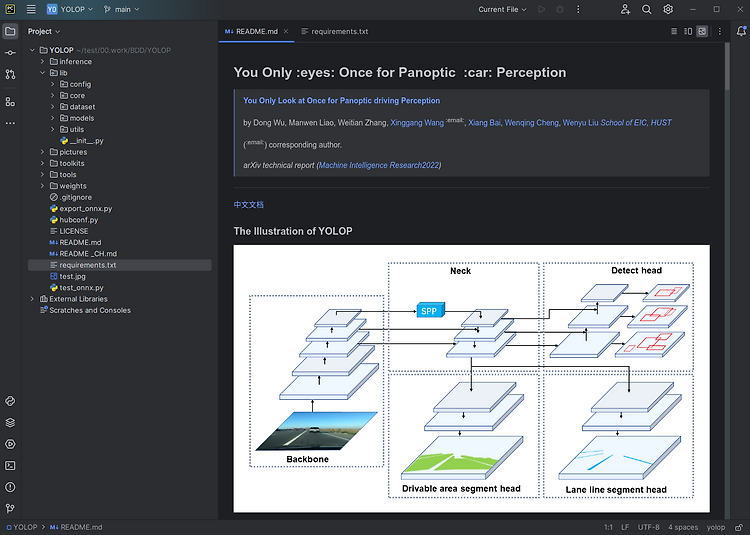Open the Services tool window
This screenshot has width=750, height=535.
pos(10,444)
